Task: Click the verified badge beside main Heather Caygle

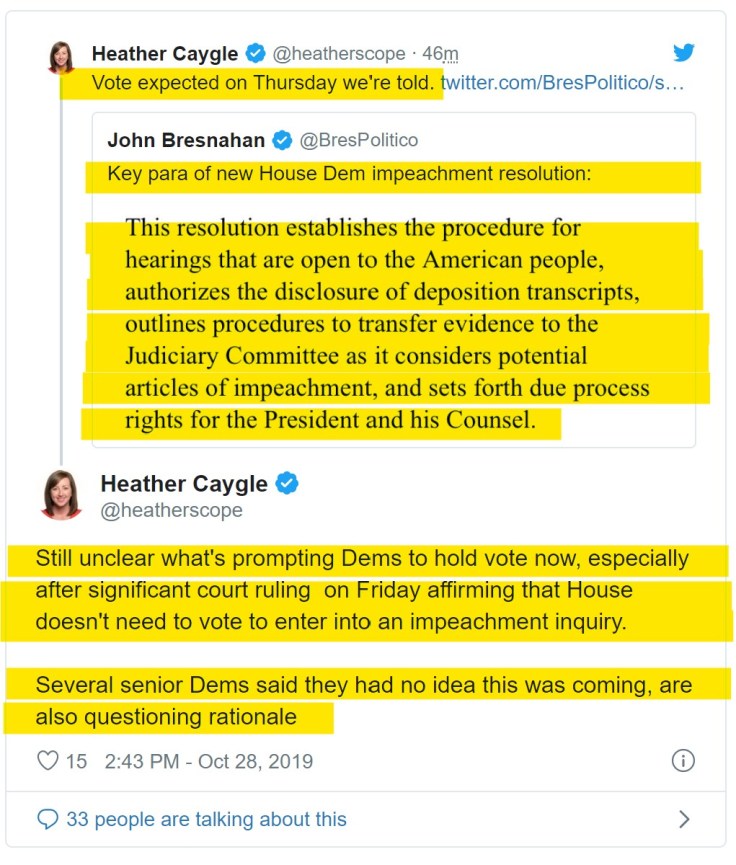Action: 287,483
